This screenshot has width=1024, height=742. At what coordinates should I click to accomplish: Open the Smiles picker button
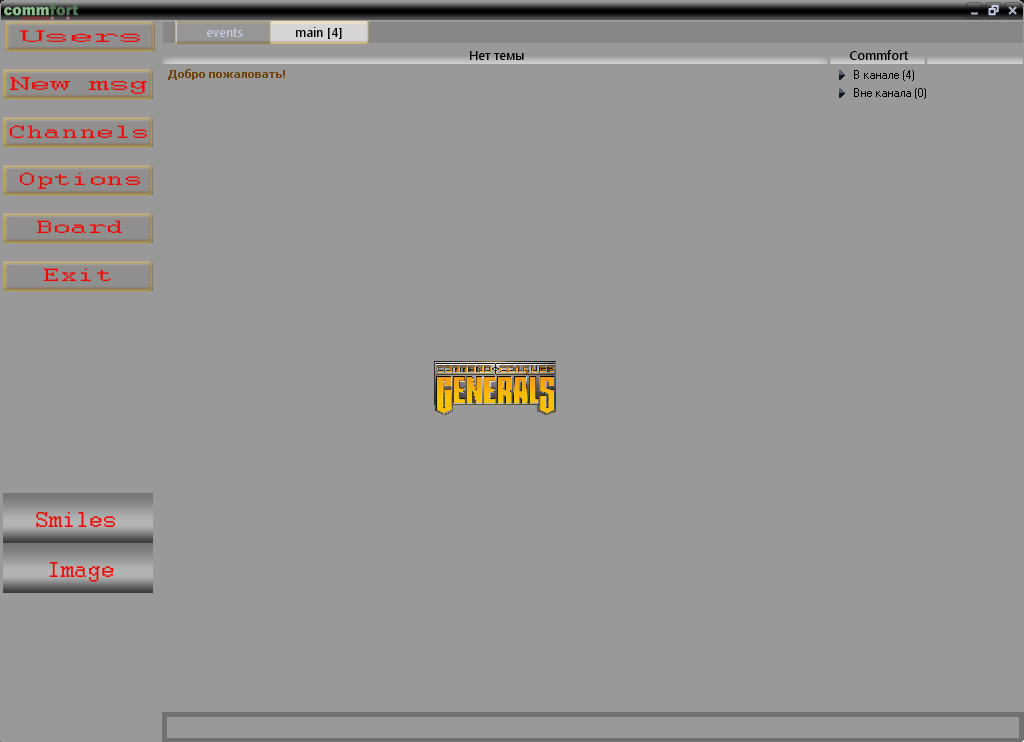(78, 518)
